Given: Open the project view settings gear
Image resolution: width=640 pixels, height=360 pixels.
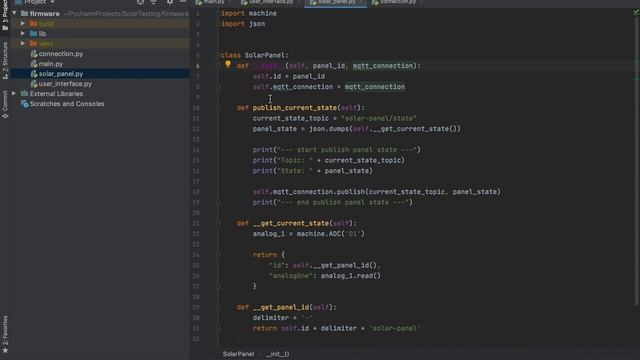Looking at the screenshot, I should coord(170,2).
